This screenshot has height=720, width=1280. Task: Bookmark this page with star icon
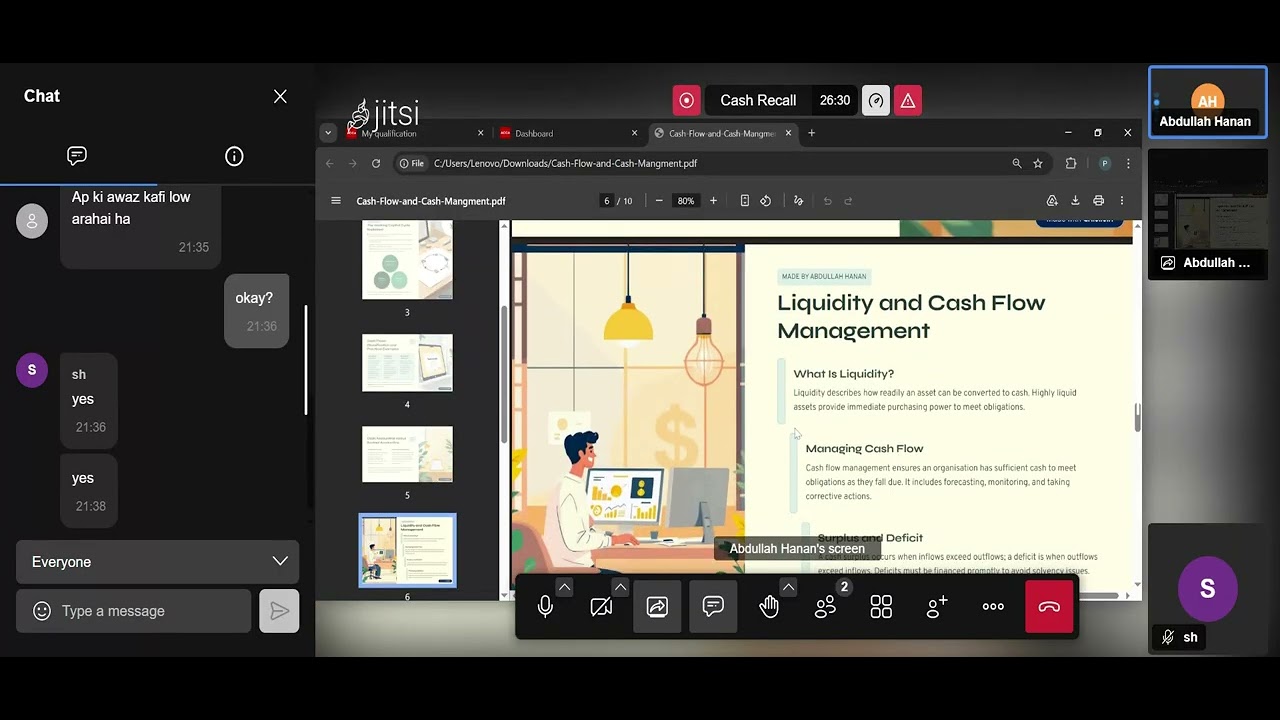1038,163
